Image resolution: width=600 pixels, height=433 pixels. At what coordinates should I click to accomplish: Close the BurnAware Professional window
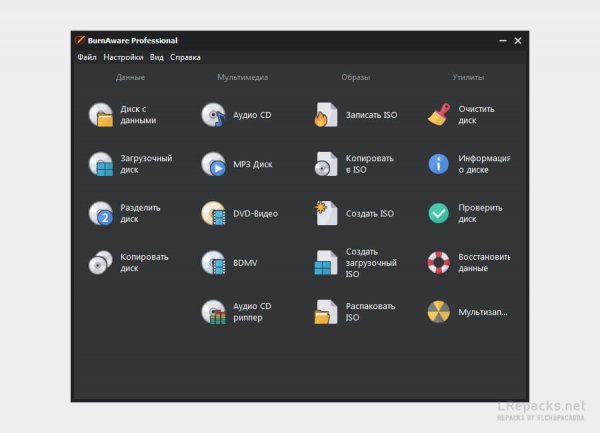point(518,41)
